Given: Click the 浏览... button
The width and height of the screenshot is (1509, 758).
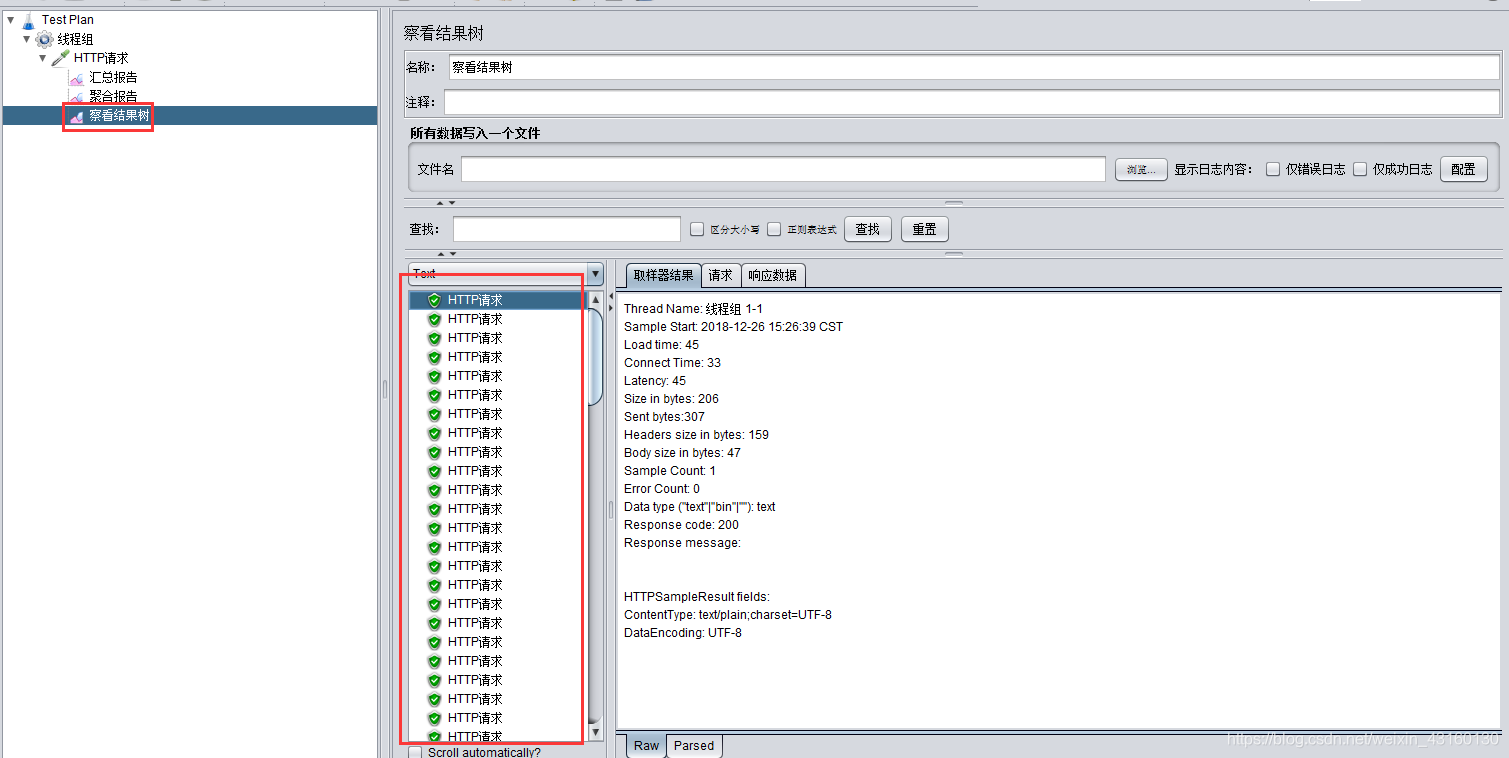Looking at the screenshot, I should (1141, 169).
